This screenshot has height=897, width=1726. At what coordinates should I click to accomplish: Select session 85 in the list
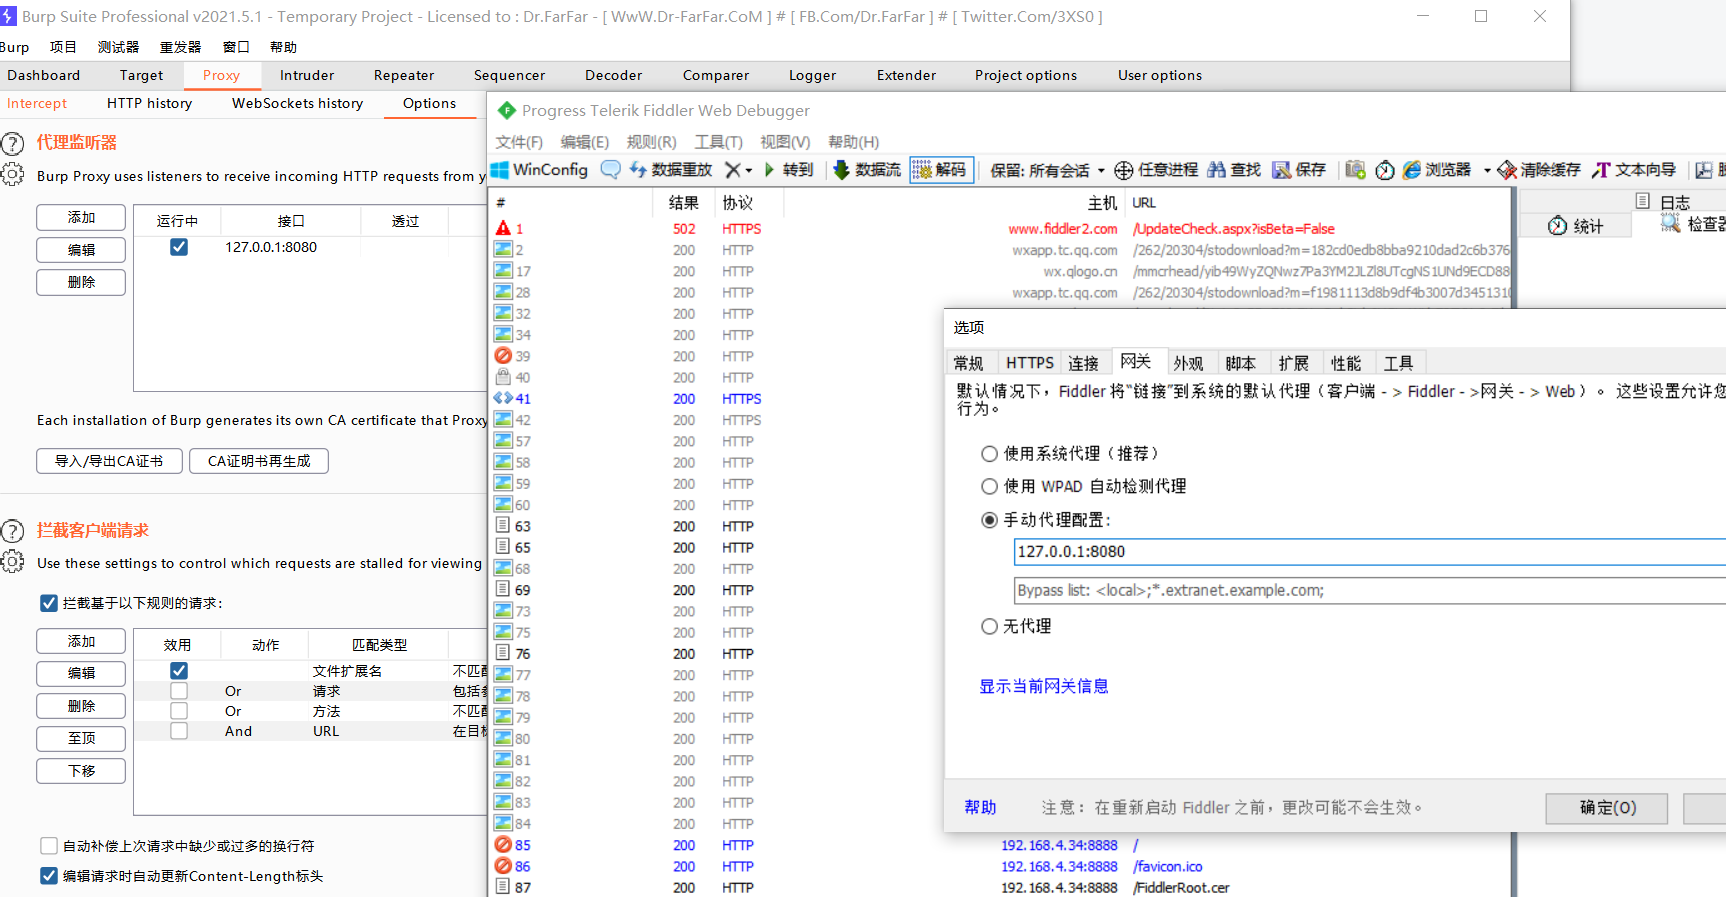tap(1001, 845)
